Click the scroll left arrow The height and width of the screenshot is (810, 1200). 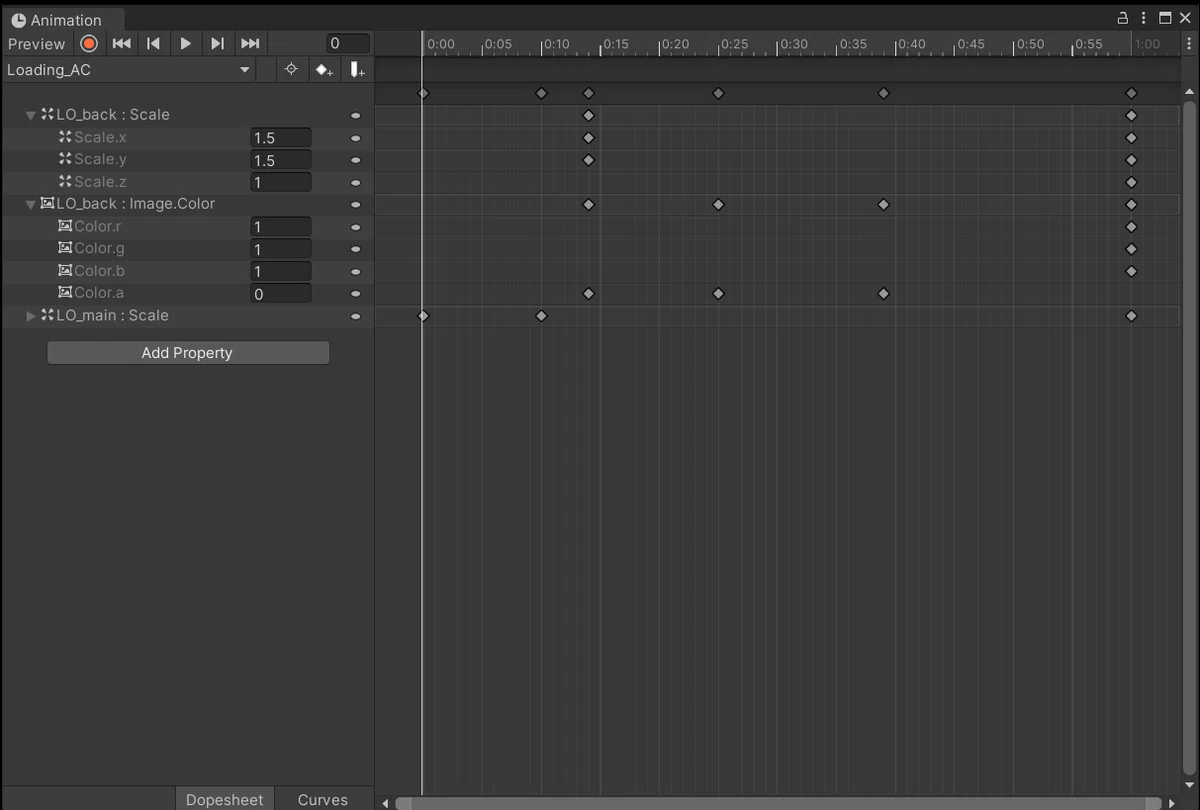coord(385,803)
